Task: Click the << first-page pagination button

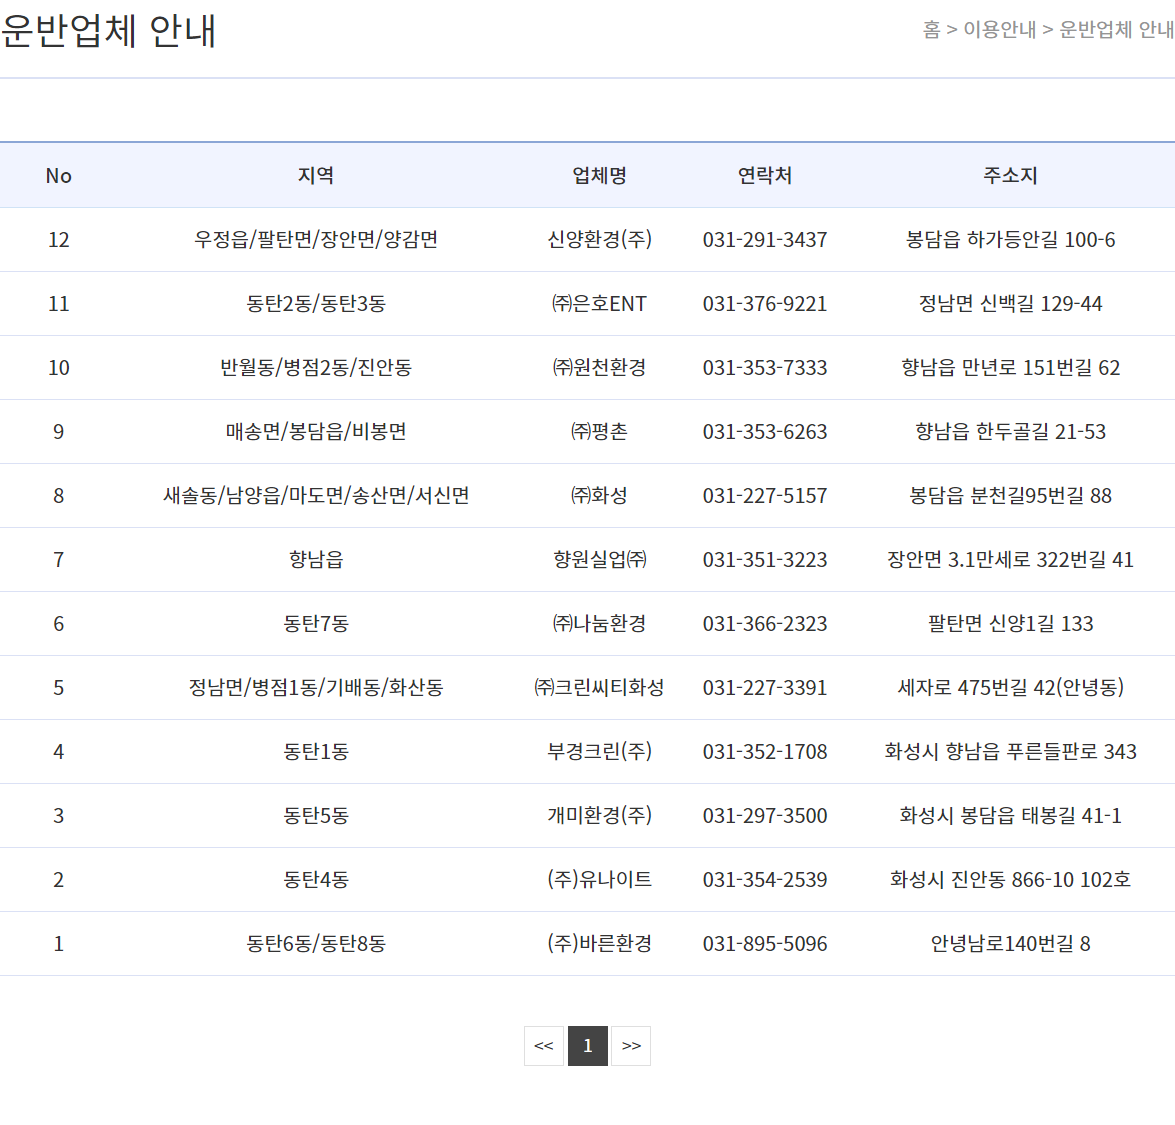Action: [543, 1045]
